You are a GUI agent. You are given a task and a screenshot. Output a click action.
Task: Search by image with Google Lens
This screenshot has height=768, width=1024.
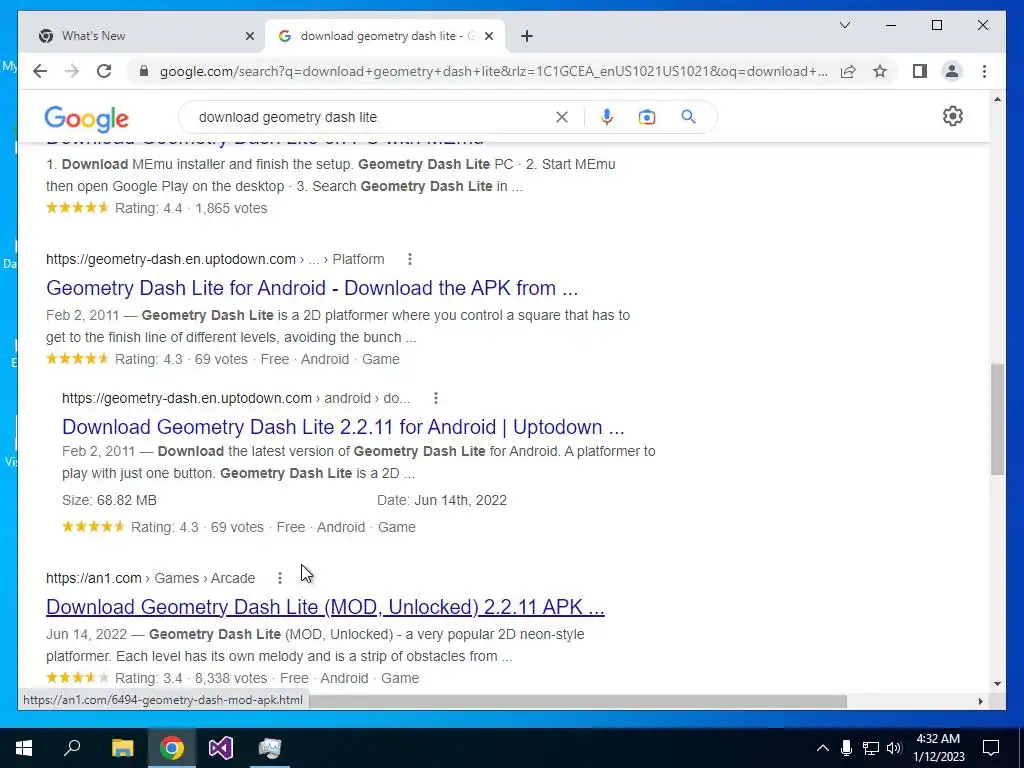[x=647, y=117]
